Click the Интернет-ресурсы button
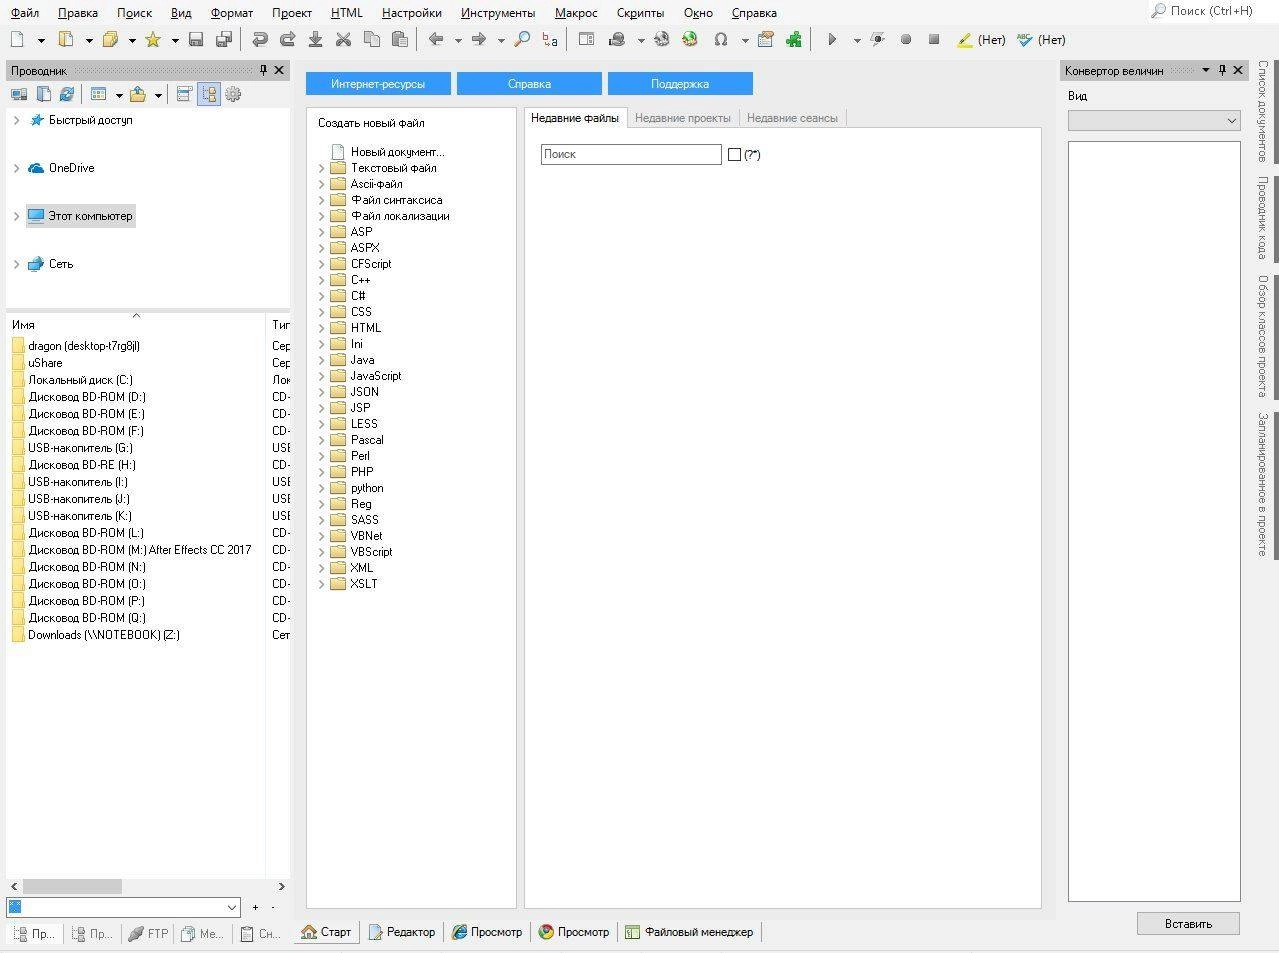Screen dimensions: 1279x953 tap(378, 84)
